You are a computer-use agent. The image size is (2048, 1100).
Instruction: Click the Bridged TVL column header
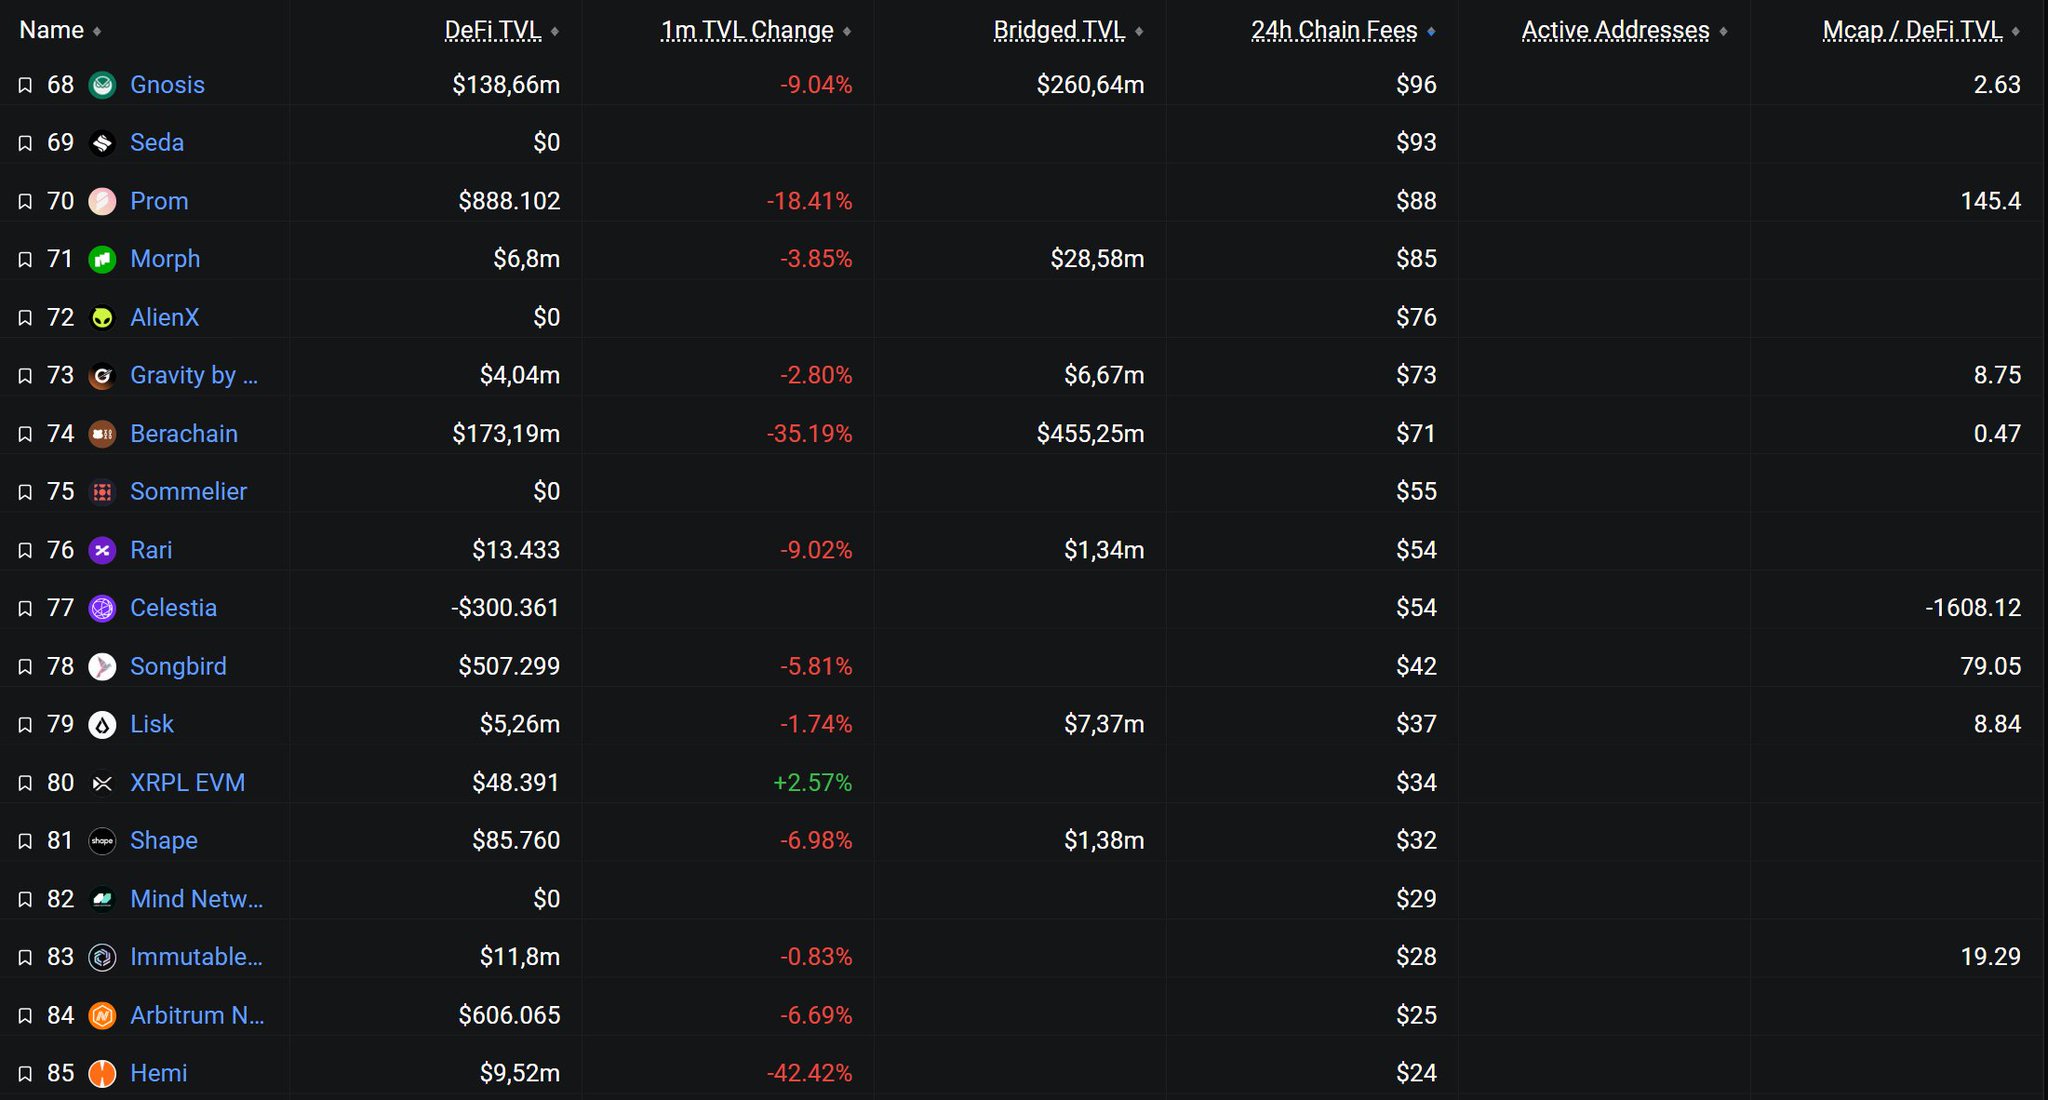(x=1058, y=30)
